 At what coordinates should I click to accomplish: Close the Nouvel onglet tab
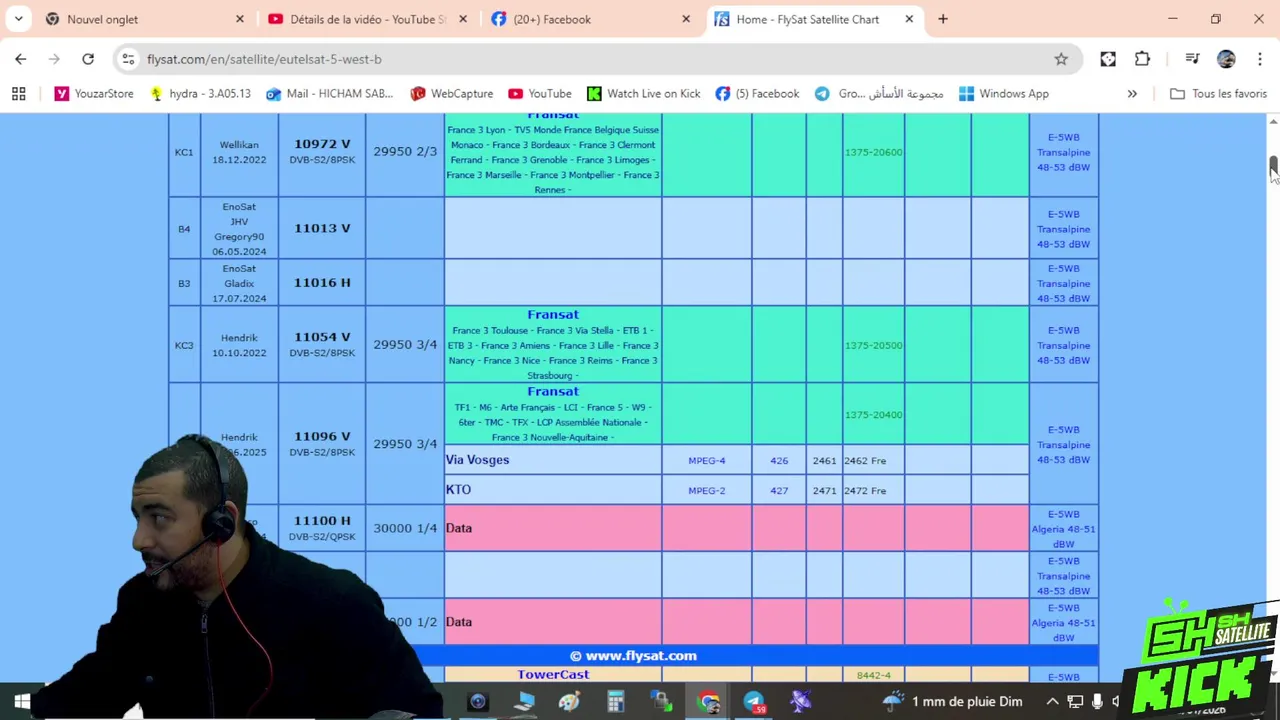[240, 19]
